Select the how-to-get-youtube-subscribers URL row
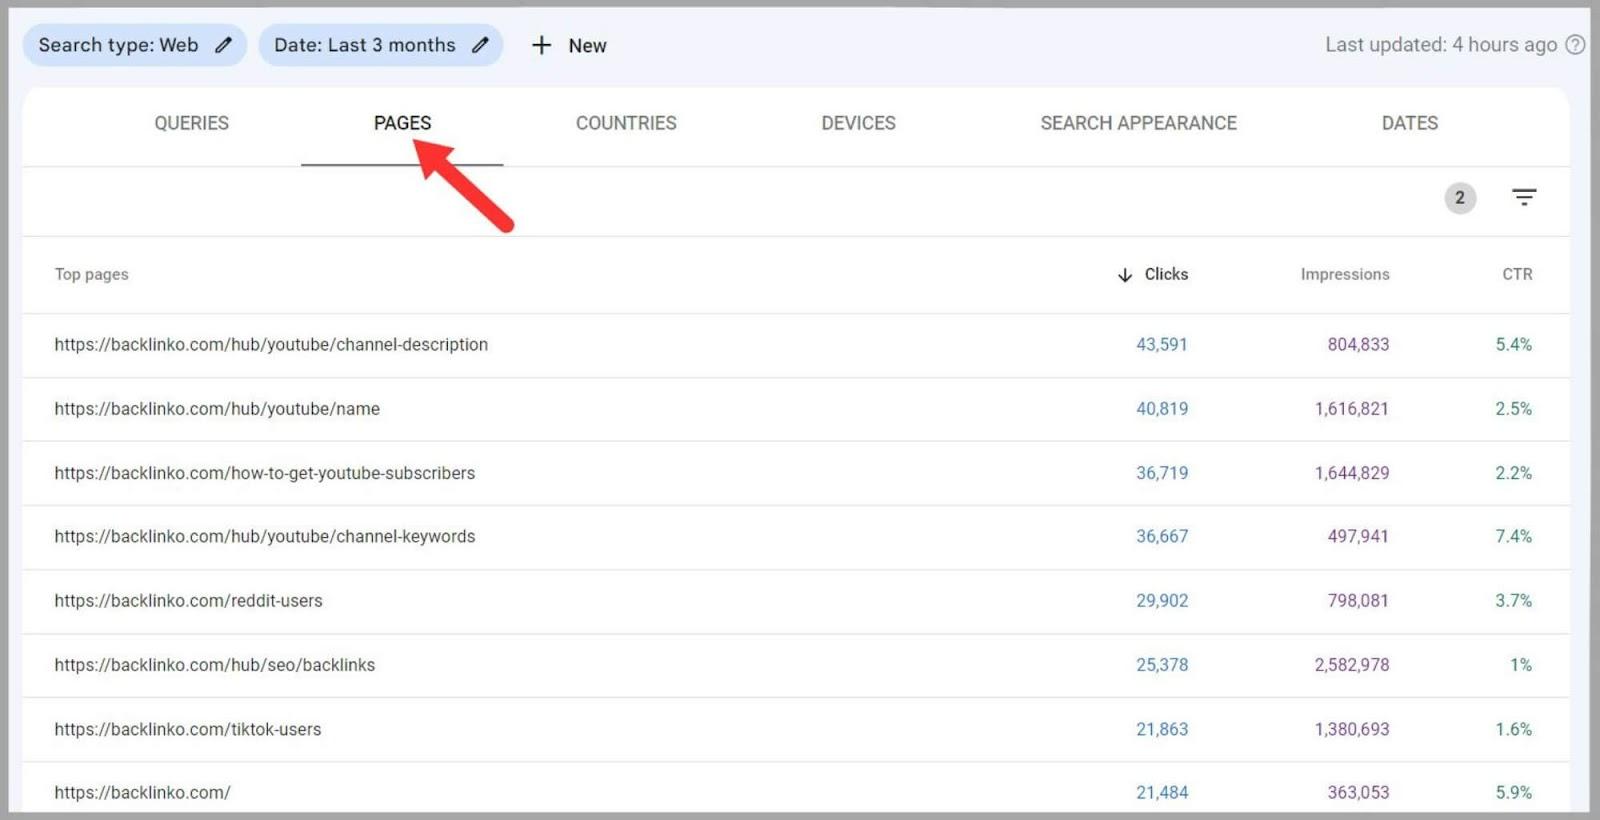 pyautogui.click(x=265, y=473)
